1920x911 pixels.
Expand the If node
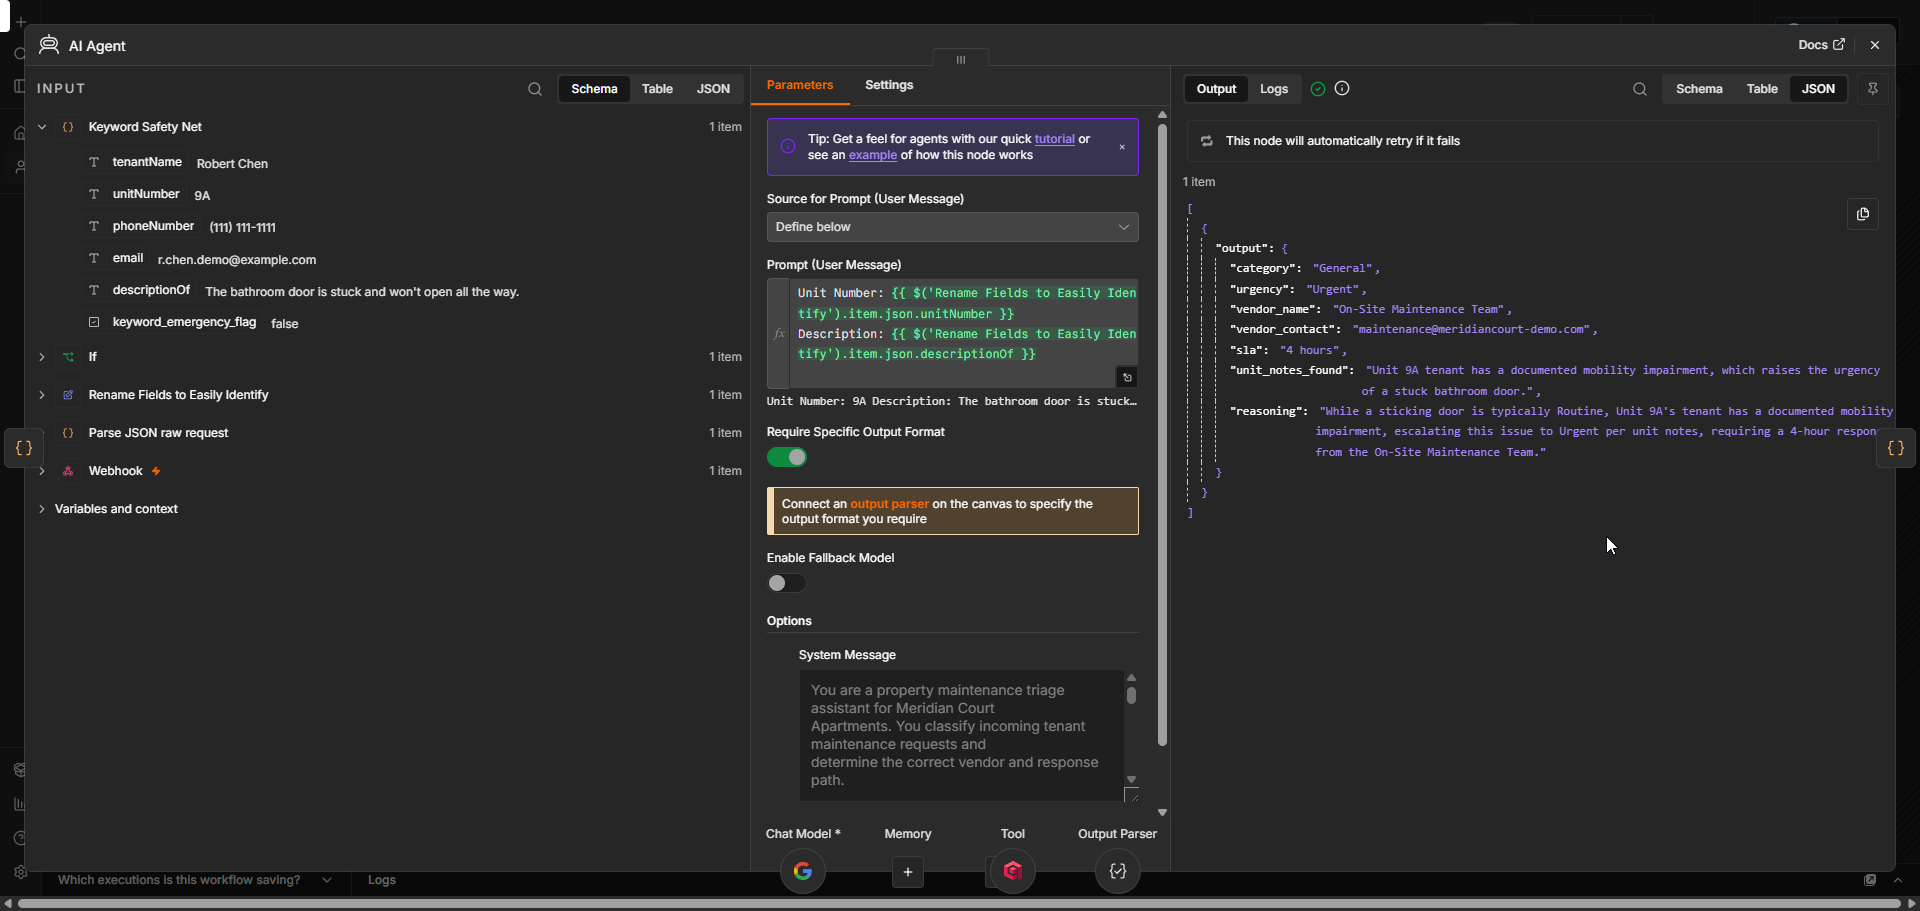[42, 357]
